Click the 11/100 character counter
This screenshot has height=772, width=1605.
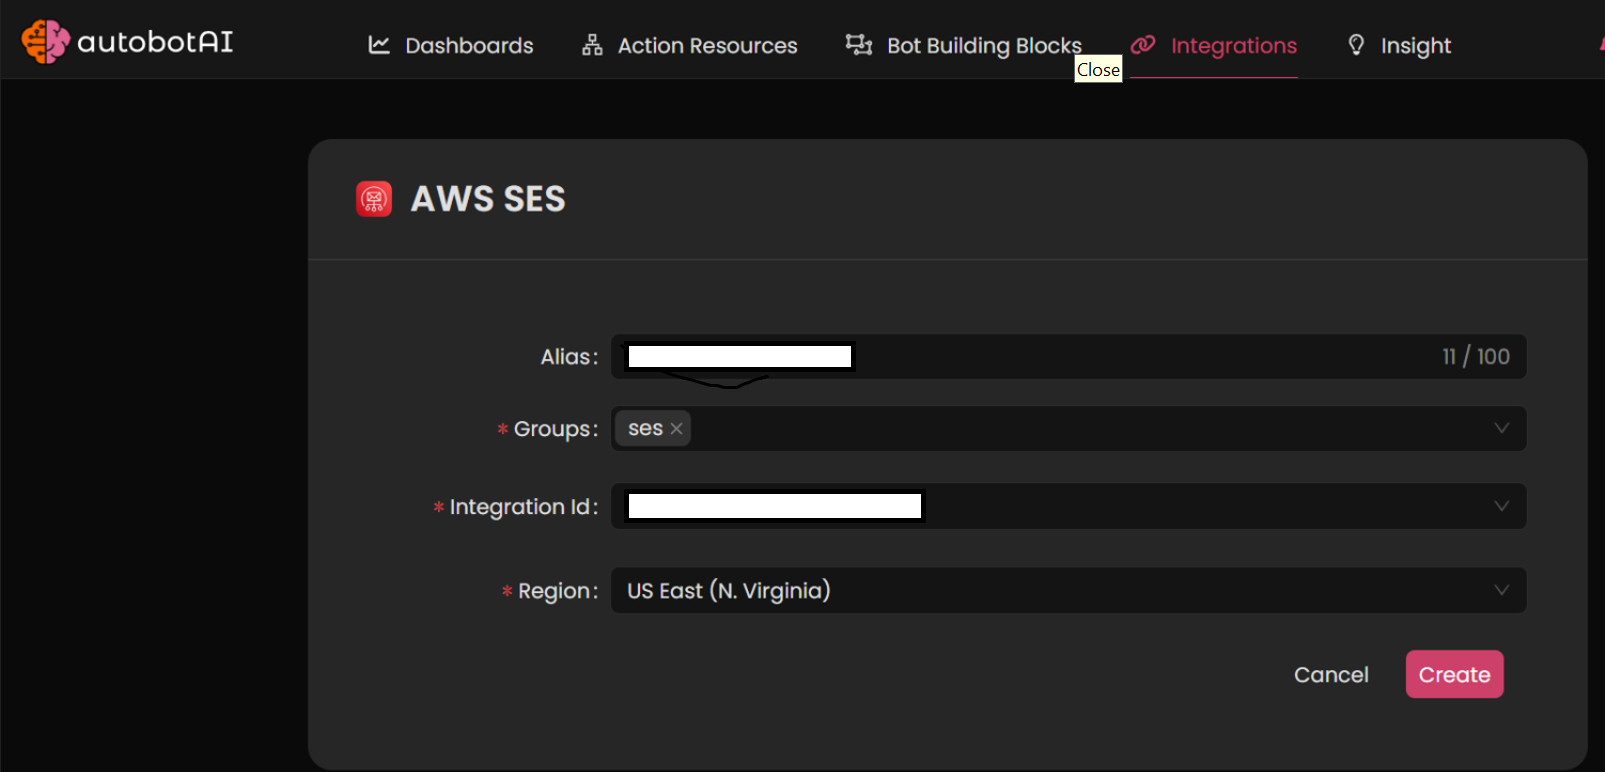pyautogui.click(x=1476, y=356)
